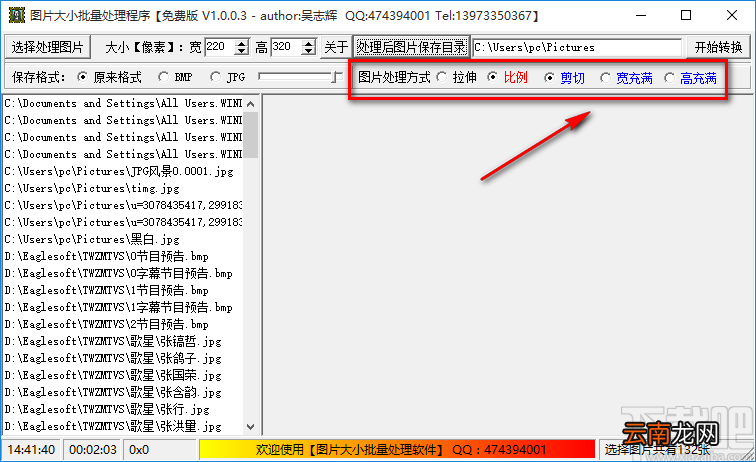This screenshot has height=462, width=756.
Task: Increase the height with the spinner up arrow
Action: coord(309,43)
